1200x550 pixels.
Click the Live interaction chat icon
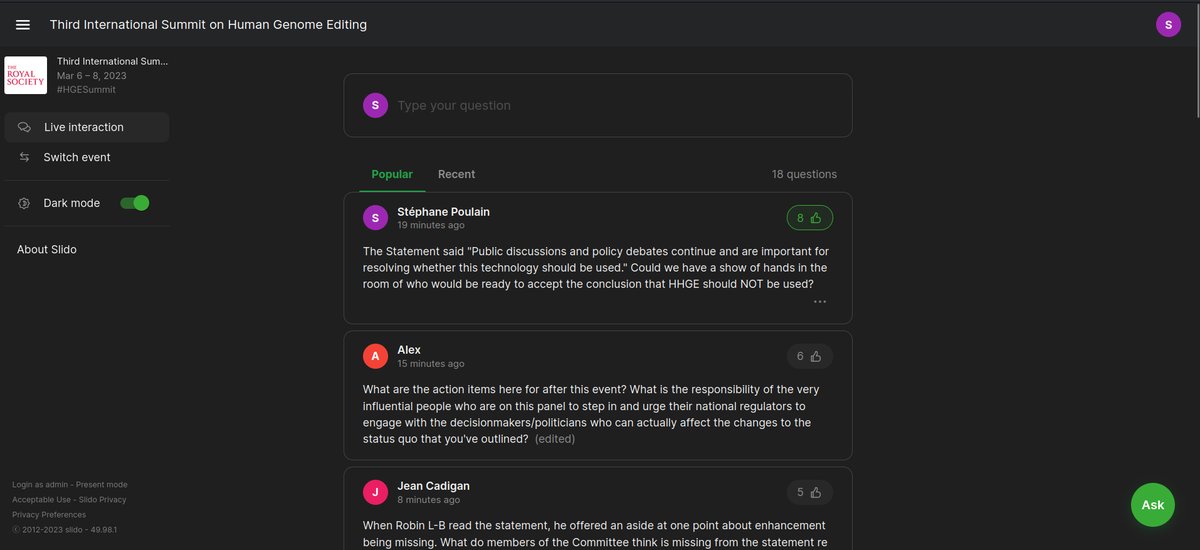click(24, 127)
